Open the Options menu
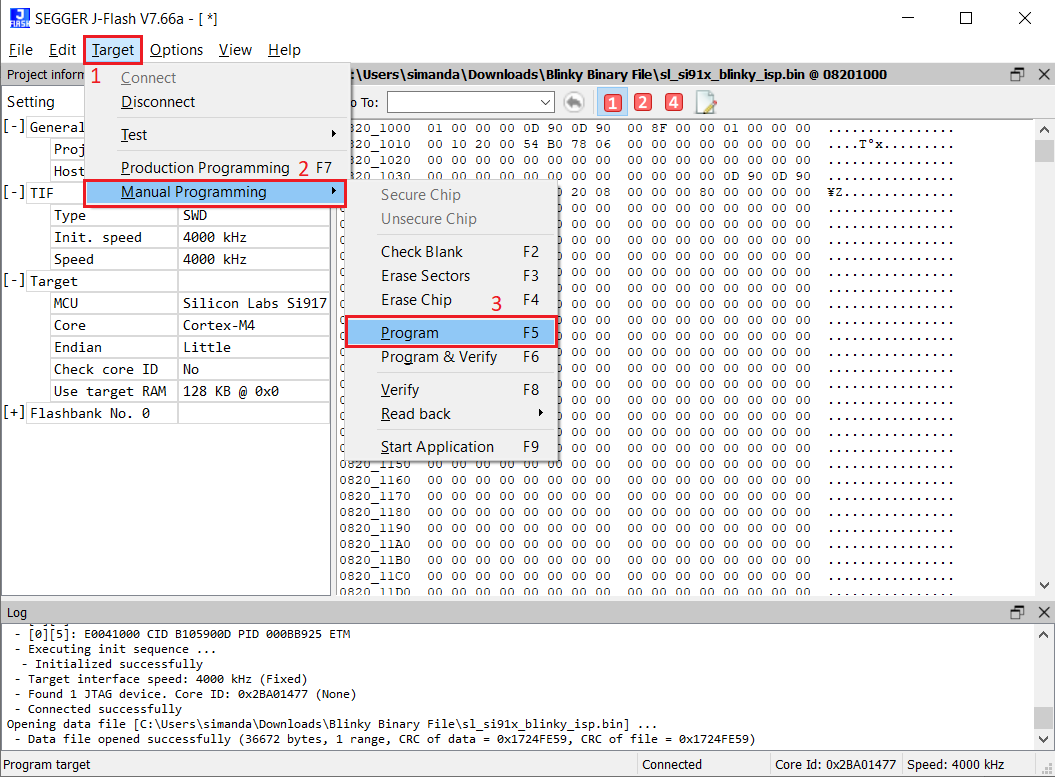 (176, 50)
